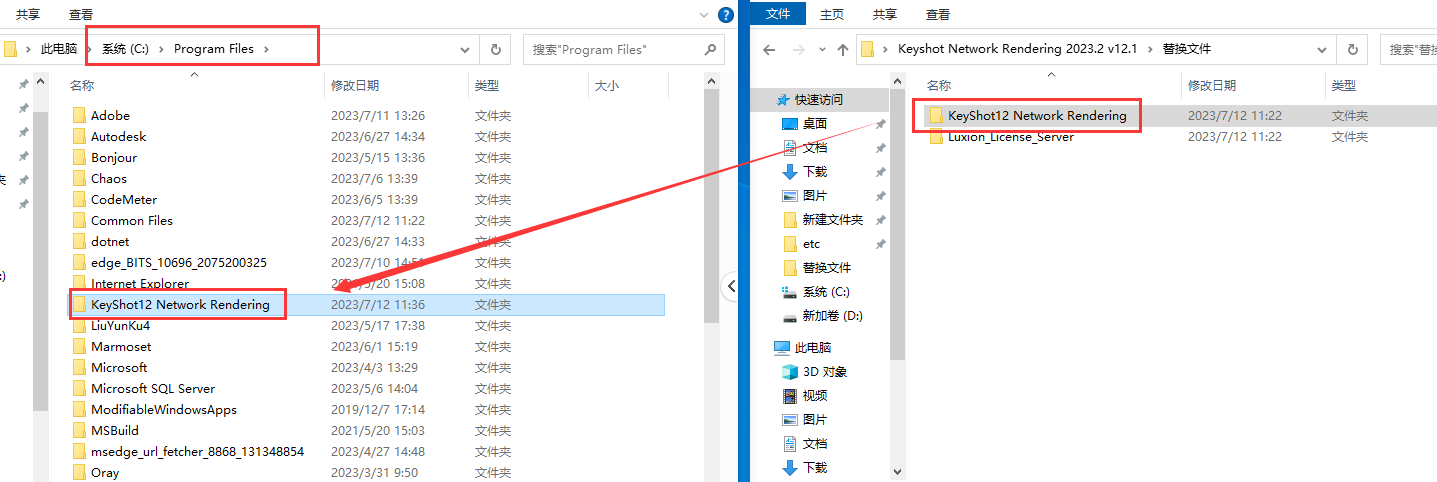Screen dimensions: 1437x482
Task: Go back in the right window
Action: 768,49
